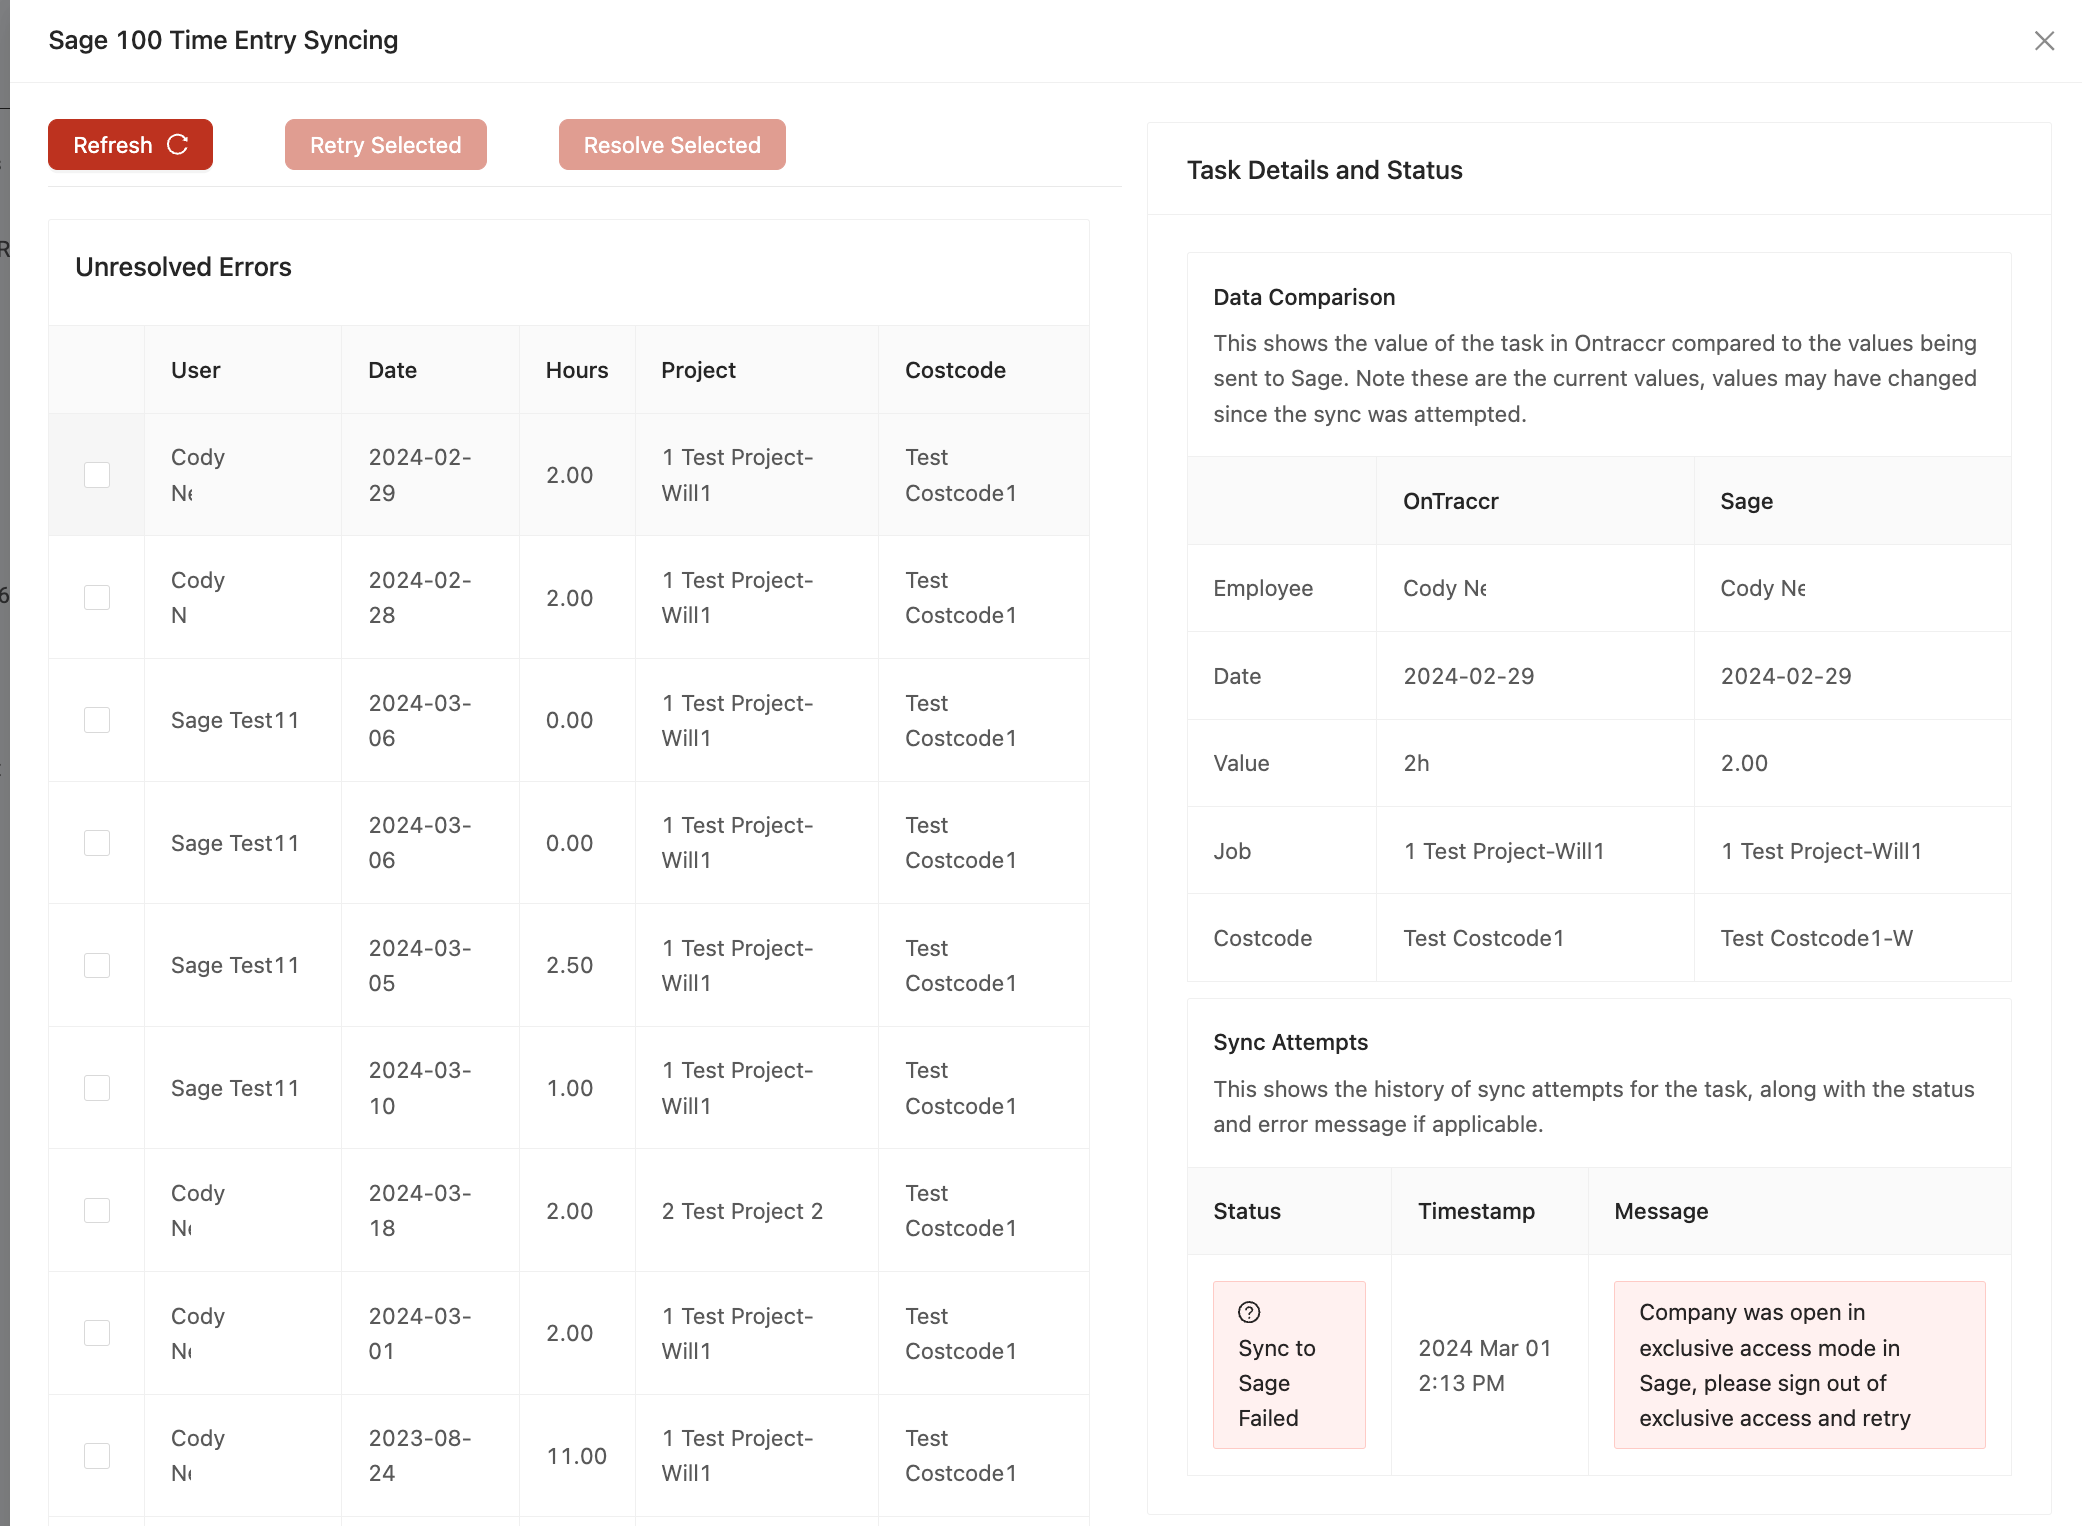Click the Refresh button
The width and height of the screenshot is (2082, 1526).
click(x=130, y=145)
